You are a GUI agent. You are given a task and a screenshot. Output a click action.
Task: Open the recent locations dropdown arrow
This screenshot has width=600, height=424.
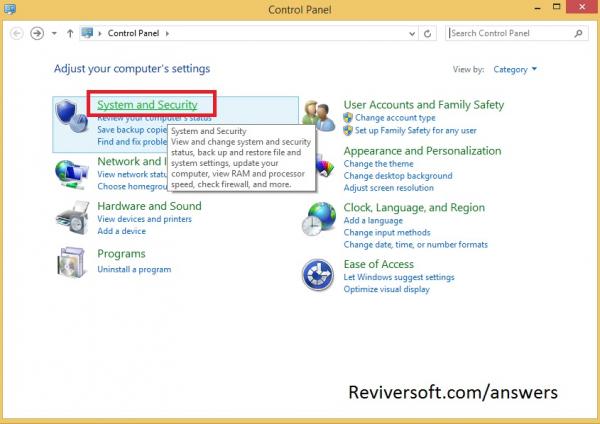[54, 33]
